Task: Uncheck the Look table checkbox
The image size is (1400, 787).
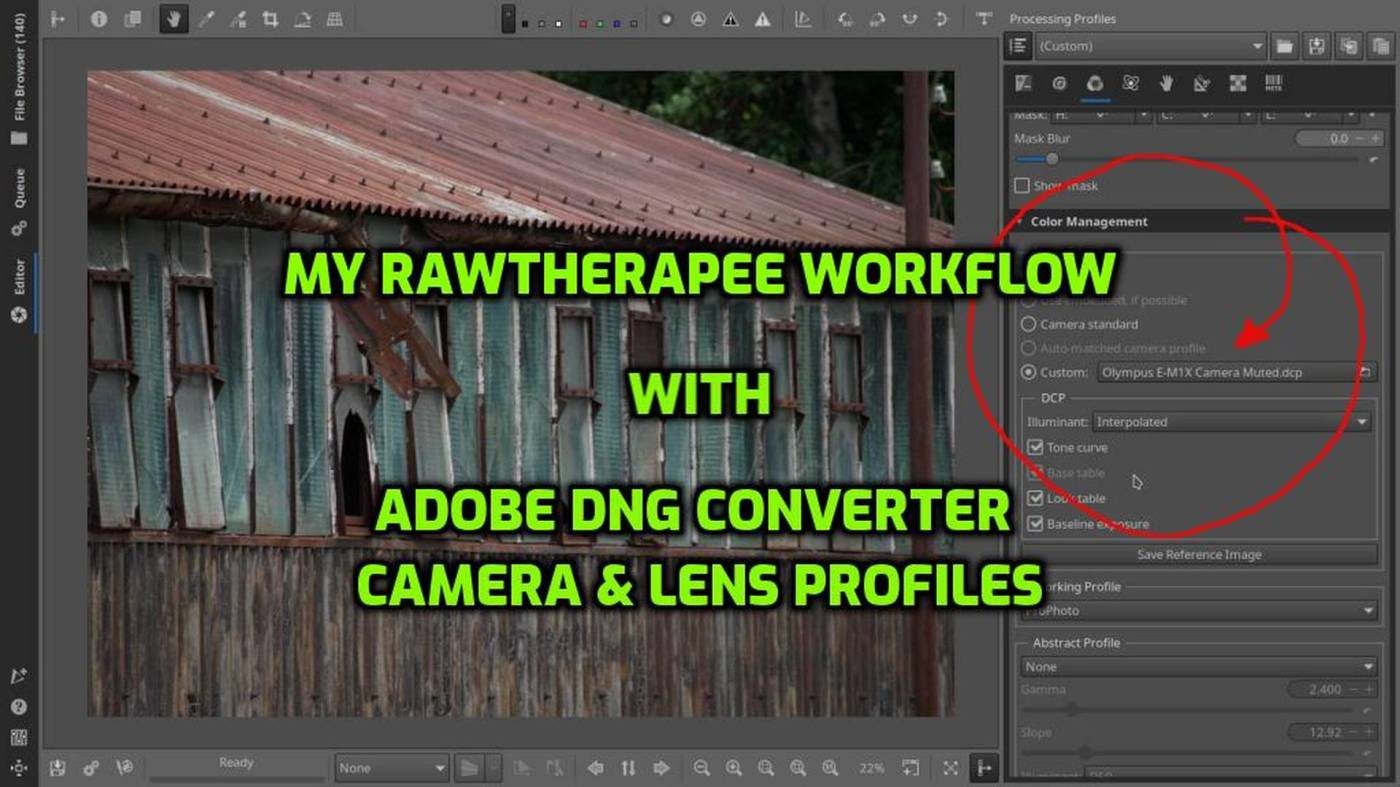Action: pyautogui.click(x=1036, y=498)
